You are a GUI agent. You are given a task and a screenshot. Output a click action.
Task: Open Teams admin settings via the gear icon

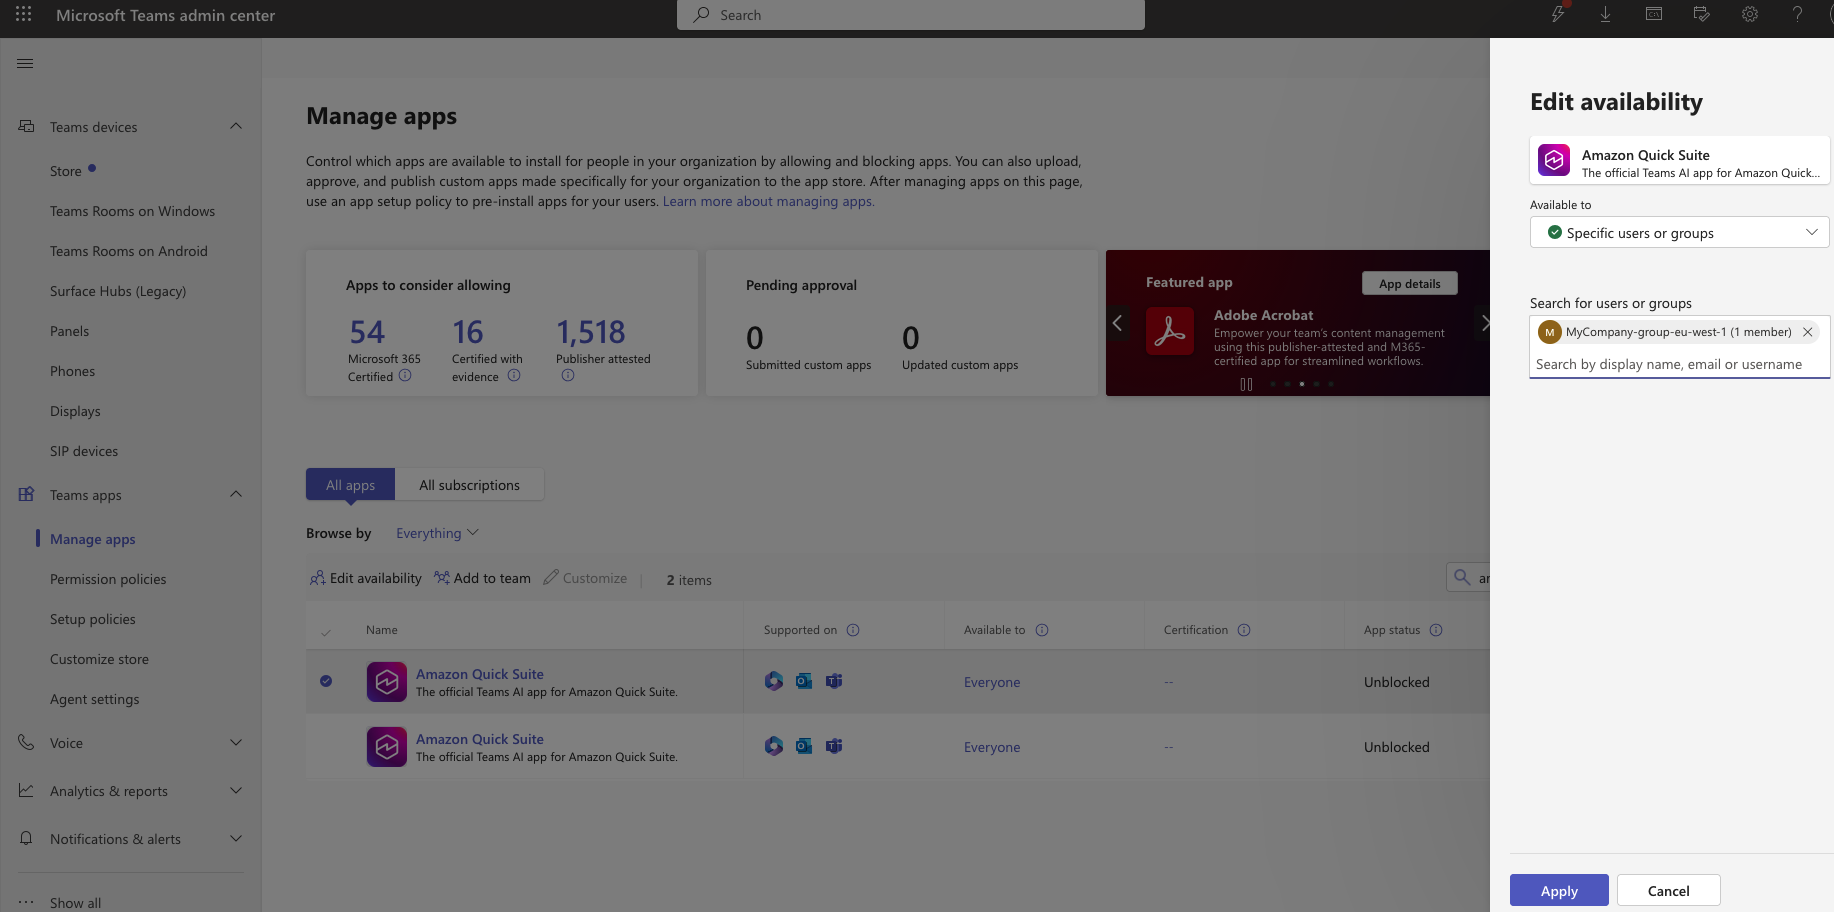(x=1749, y=15)
